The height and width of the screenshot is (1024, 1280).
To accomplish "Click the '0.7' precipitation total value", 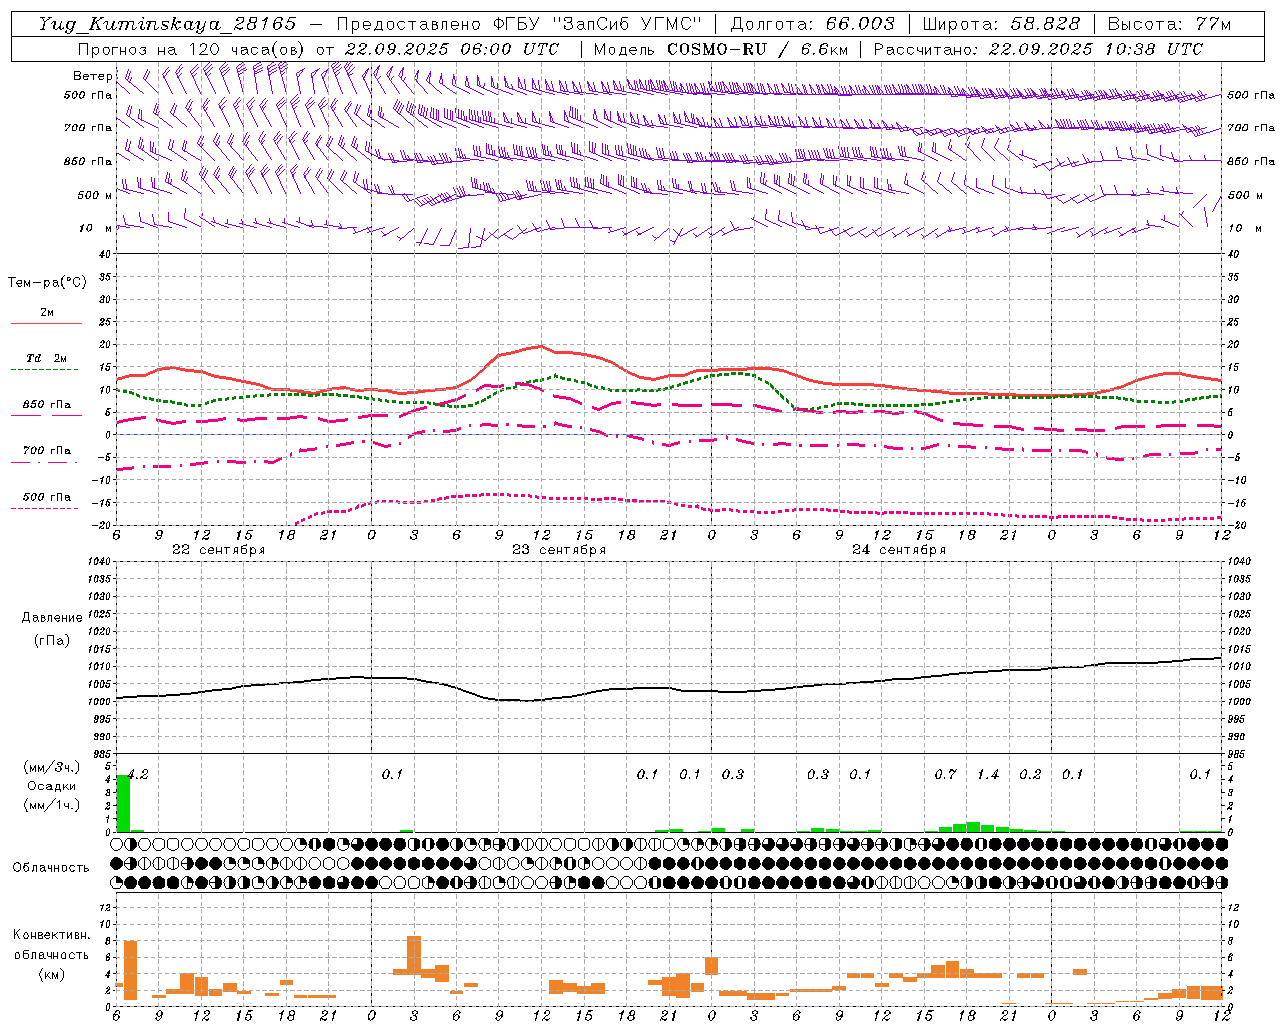I will [x=945, y=774].
